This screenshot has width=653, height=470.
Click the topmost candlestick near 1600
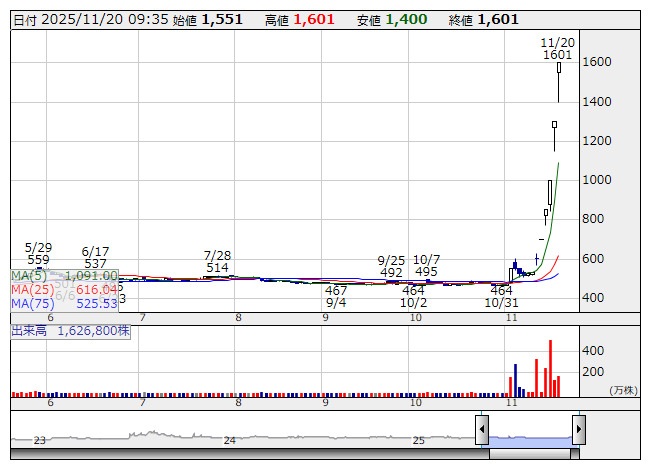[x=558, y=69]
